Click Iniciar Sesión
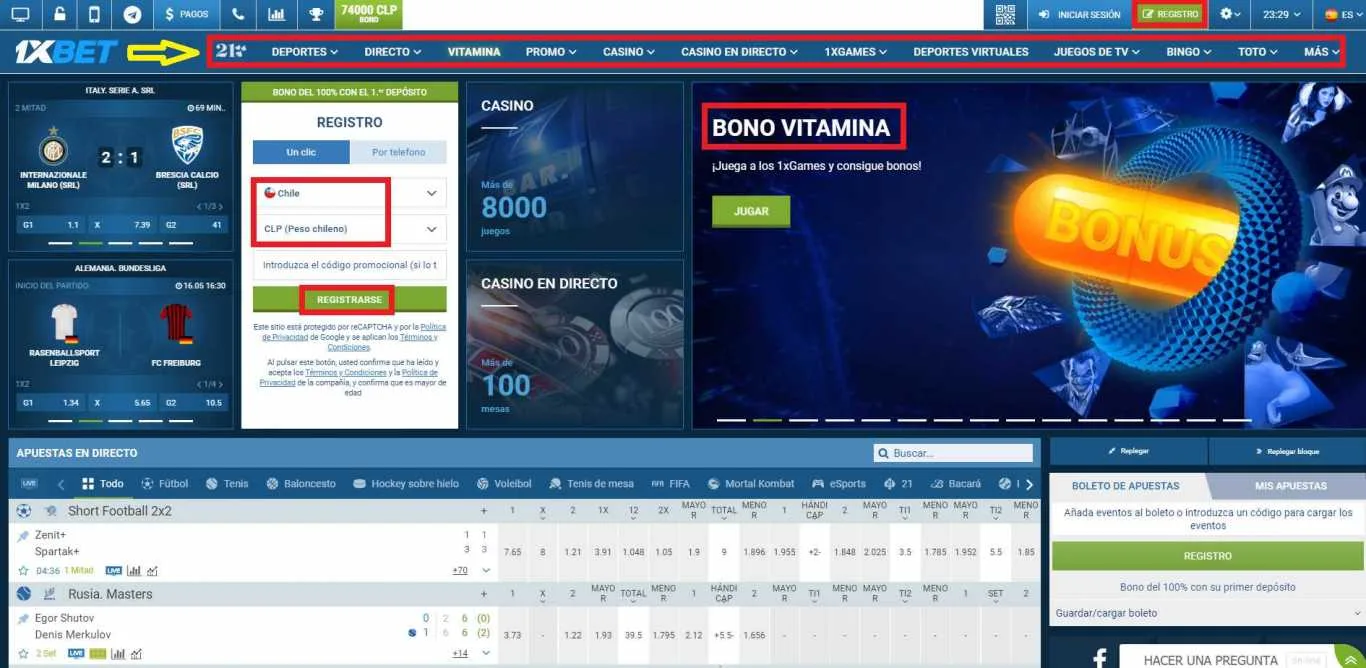This screenshot has height=668, width=1366. pos(1079,15)
